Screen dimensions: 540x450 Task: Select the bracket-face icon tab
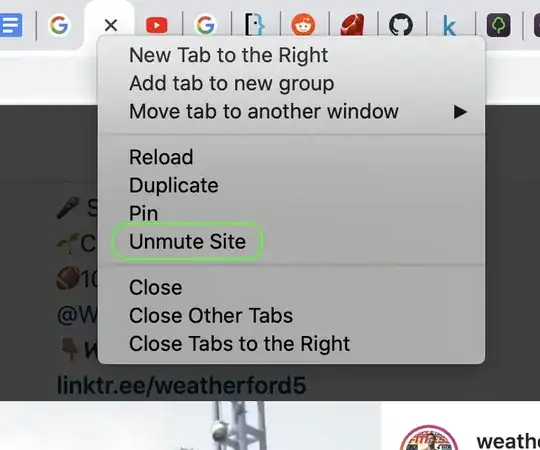pos(254,25)
